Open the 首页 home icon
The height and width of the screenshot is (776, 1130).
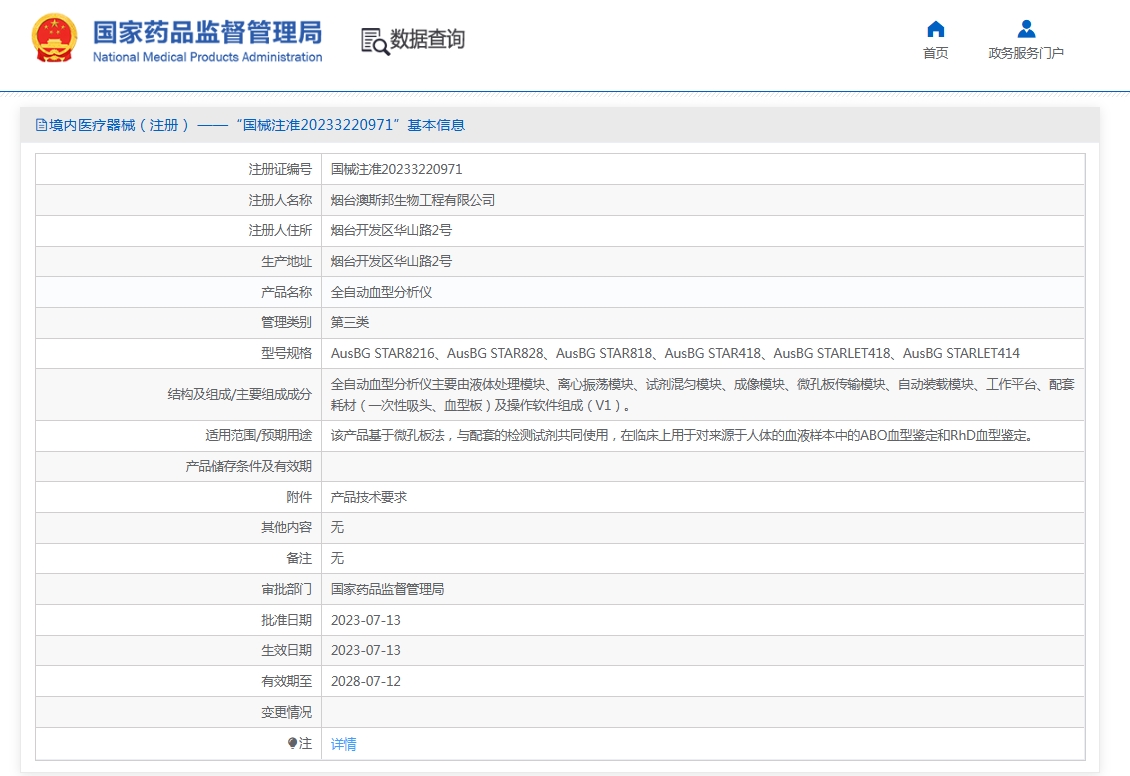pyautogui.click(x=935, y=29)
